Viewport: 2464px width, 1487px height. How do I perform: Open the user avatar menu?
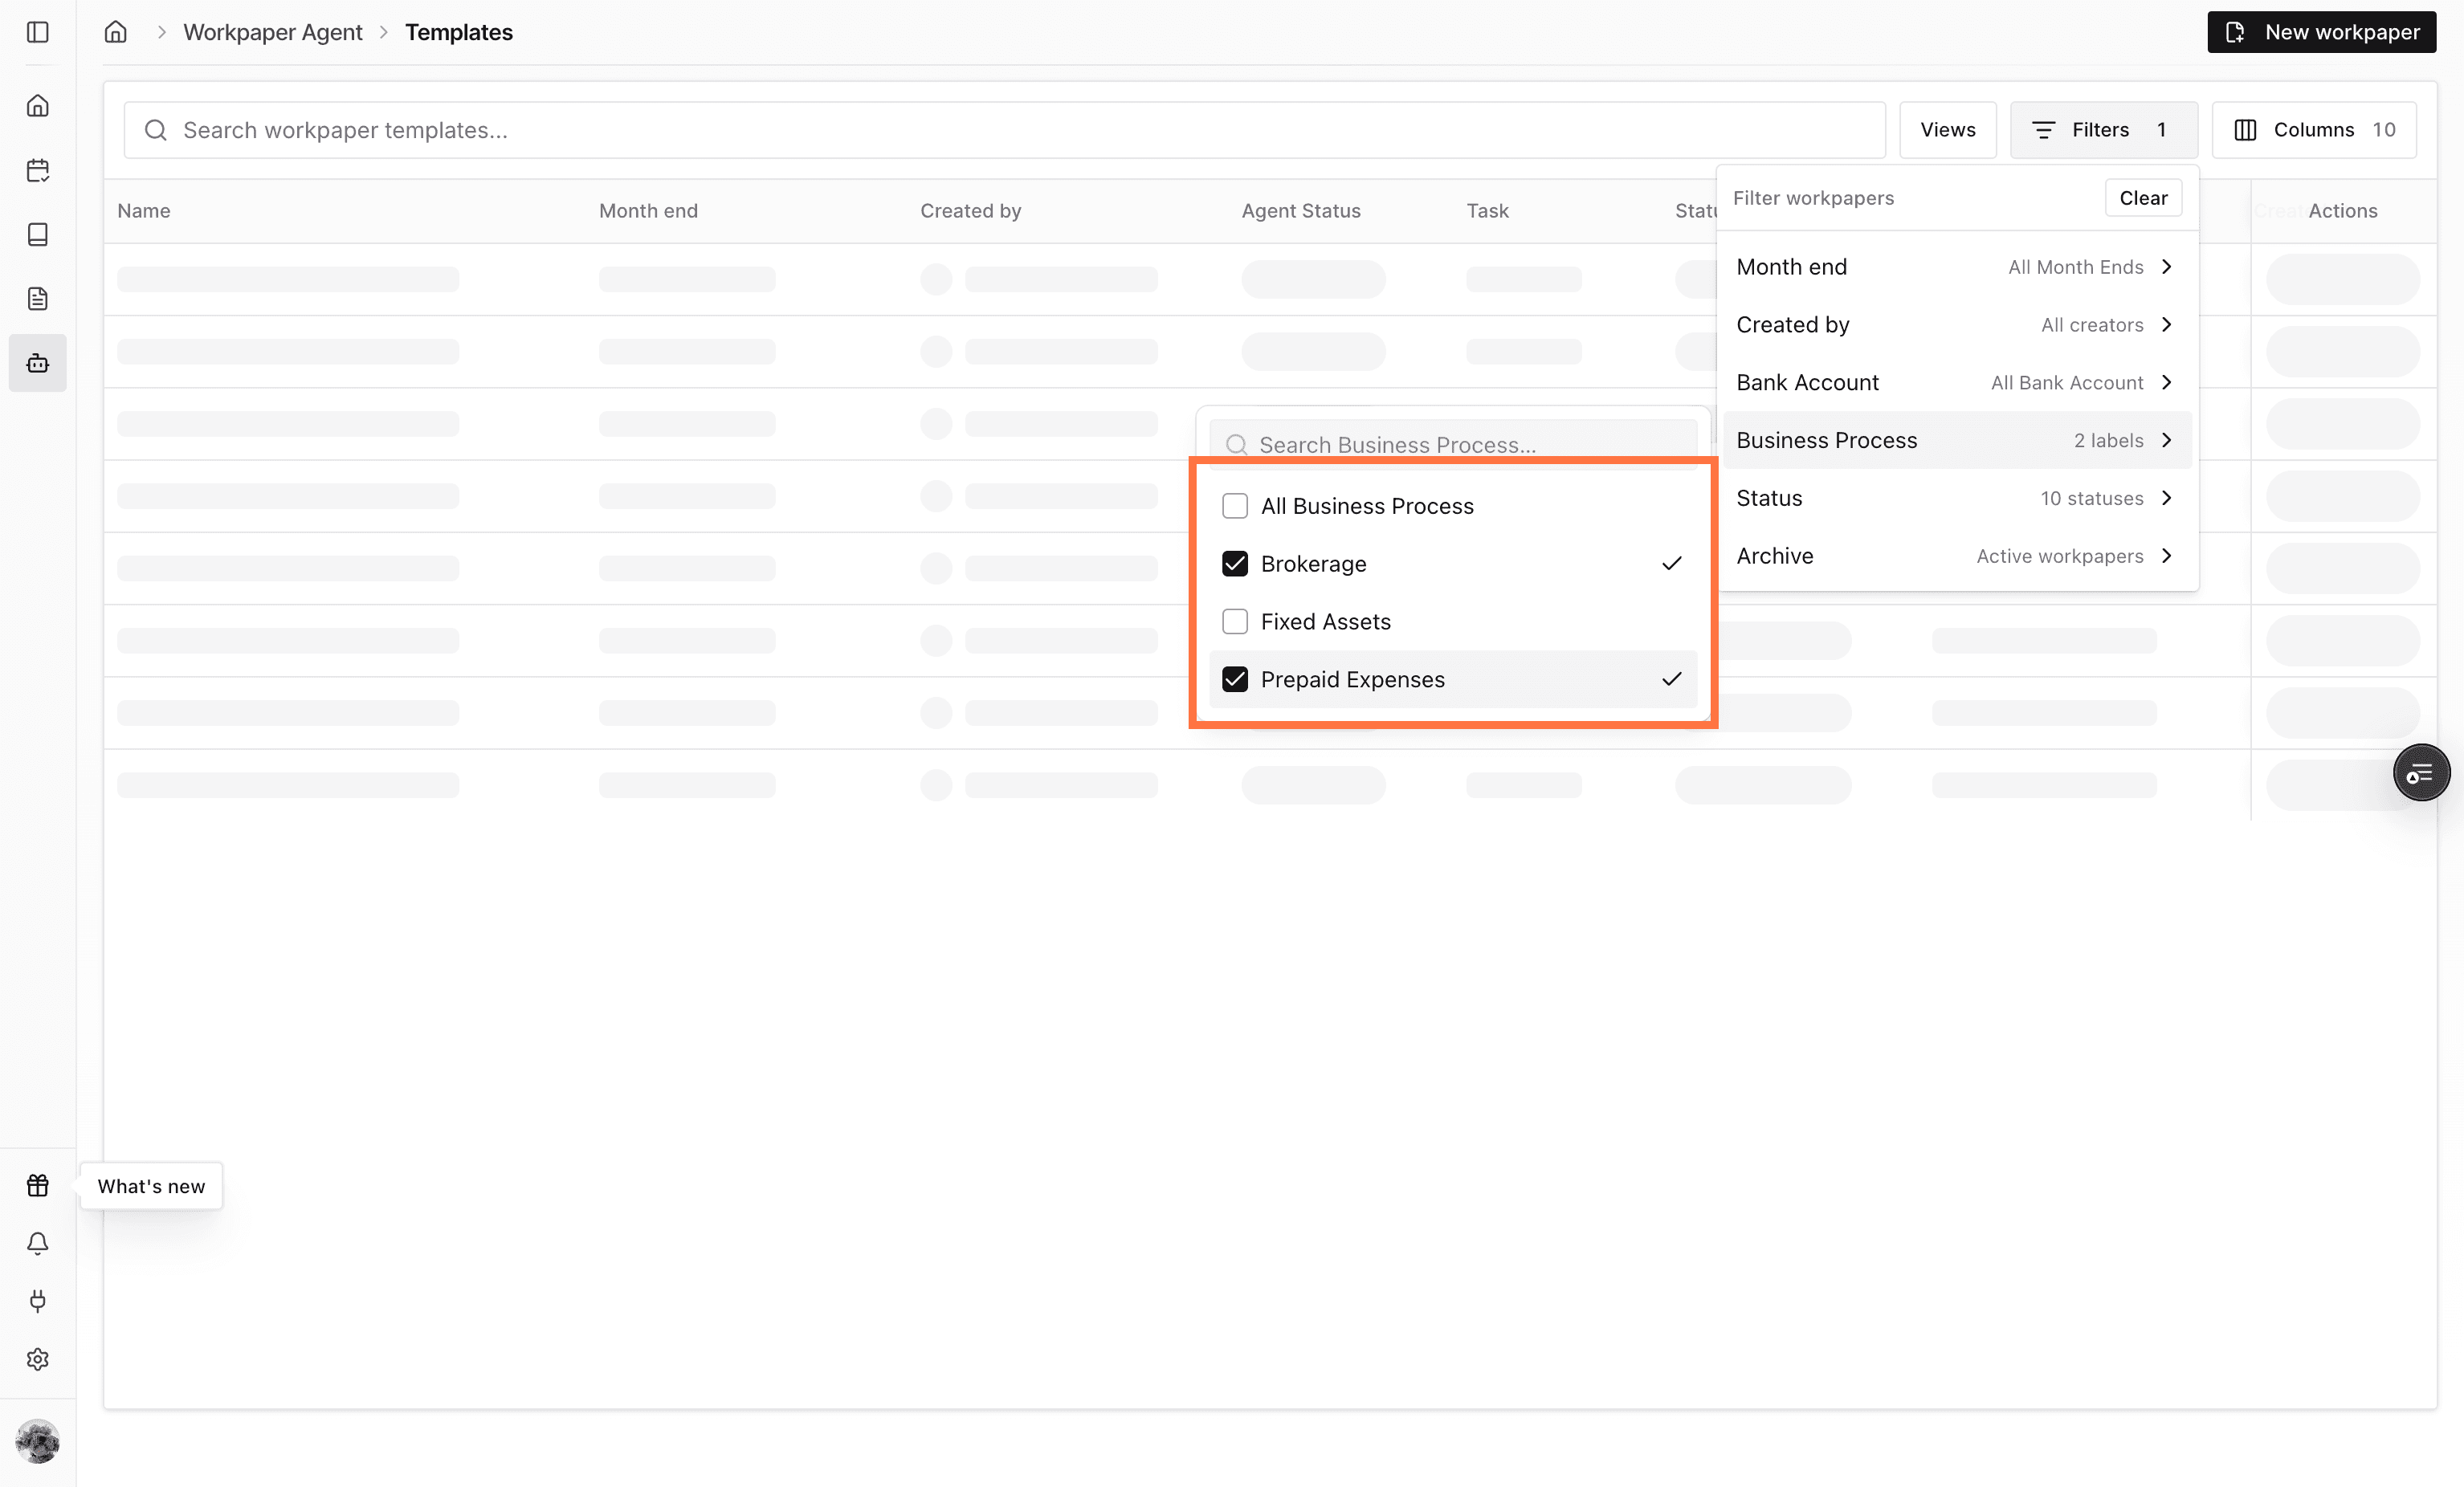pos(38,1441)
